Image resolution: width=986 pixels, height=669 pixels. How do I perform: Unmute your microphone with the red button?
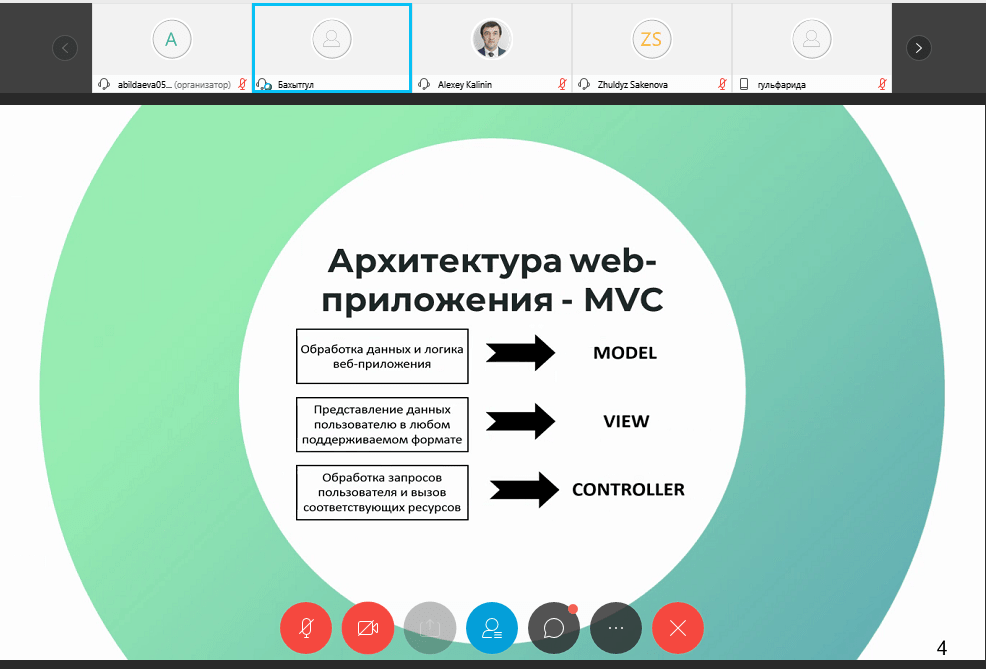(306, 628)
